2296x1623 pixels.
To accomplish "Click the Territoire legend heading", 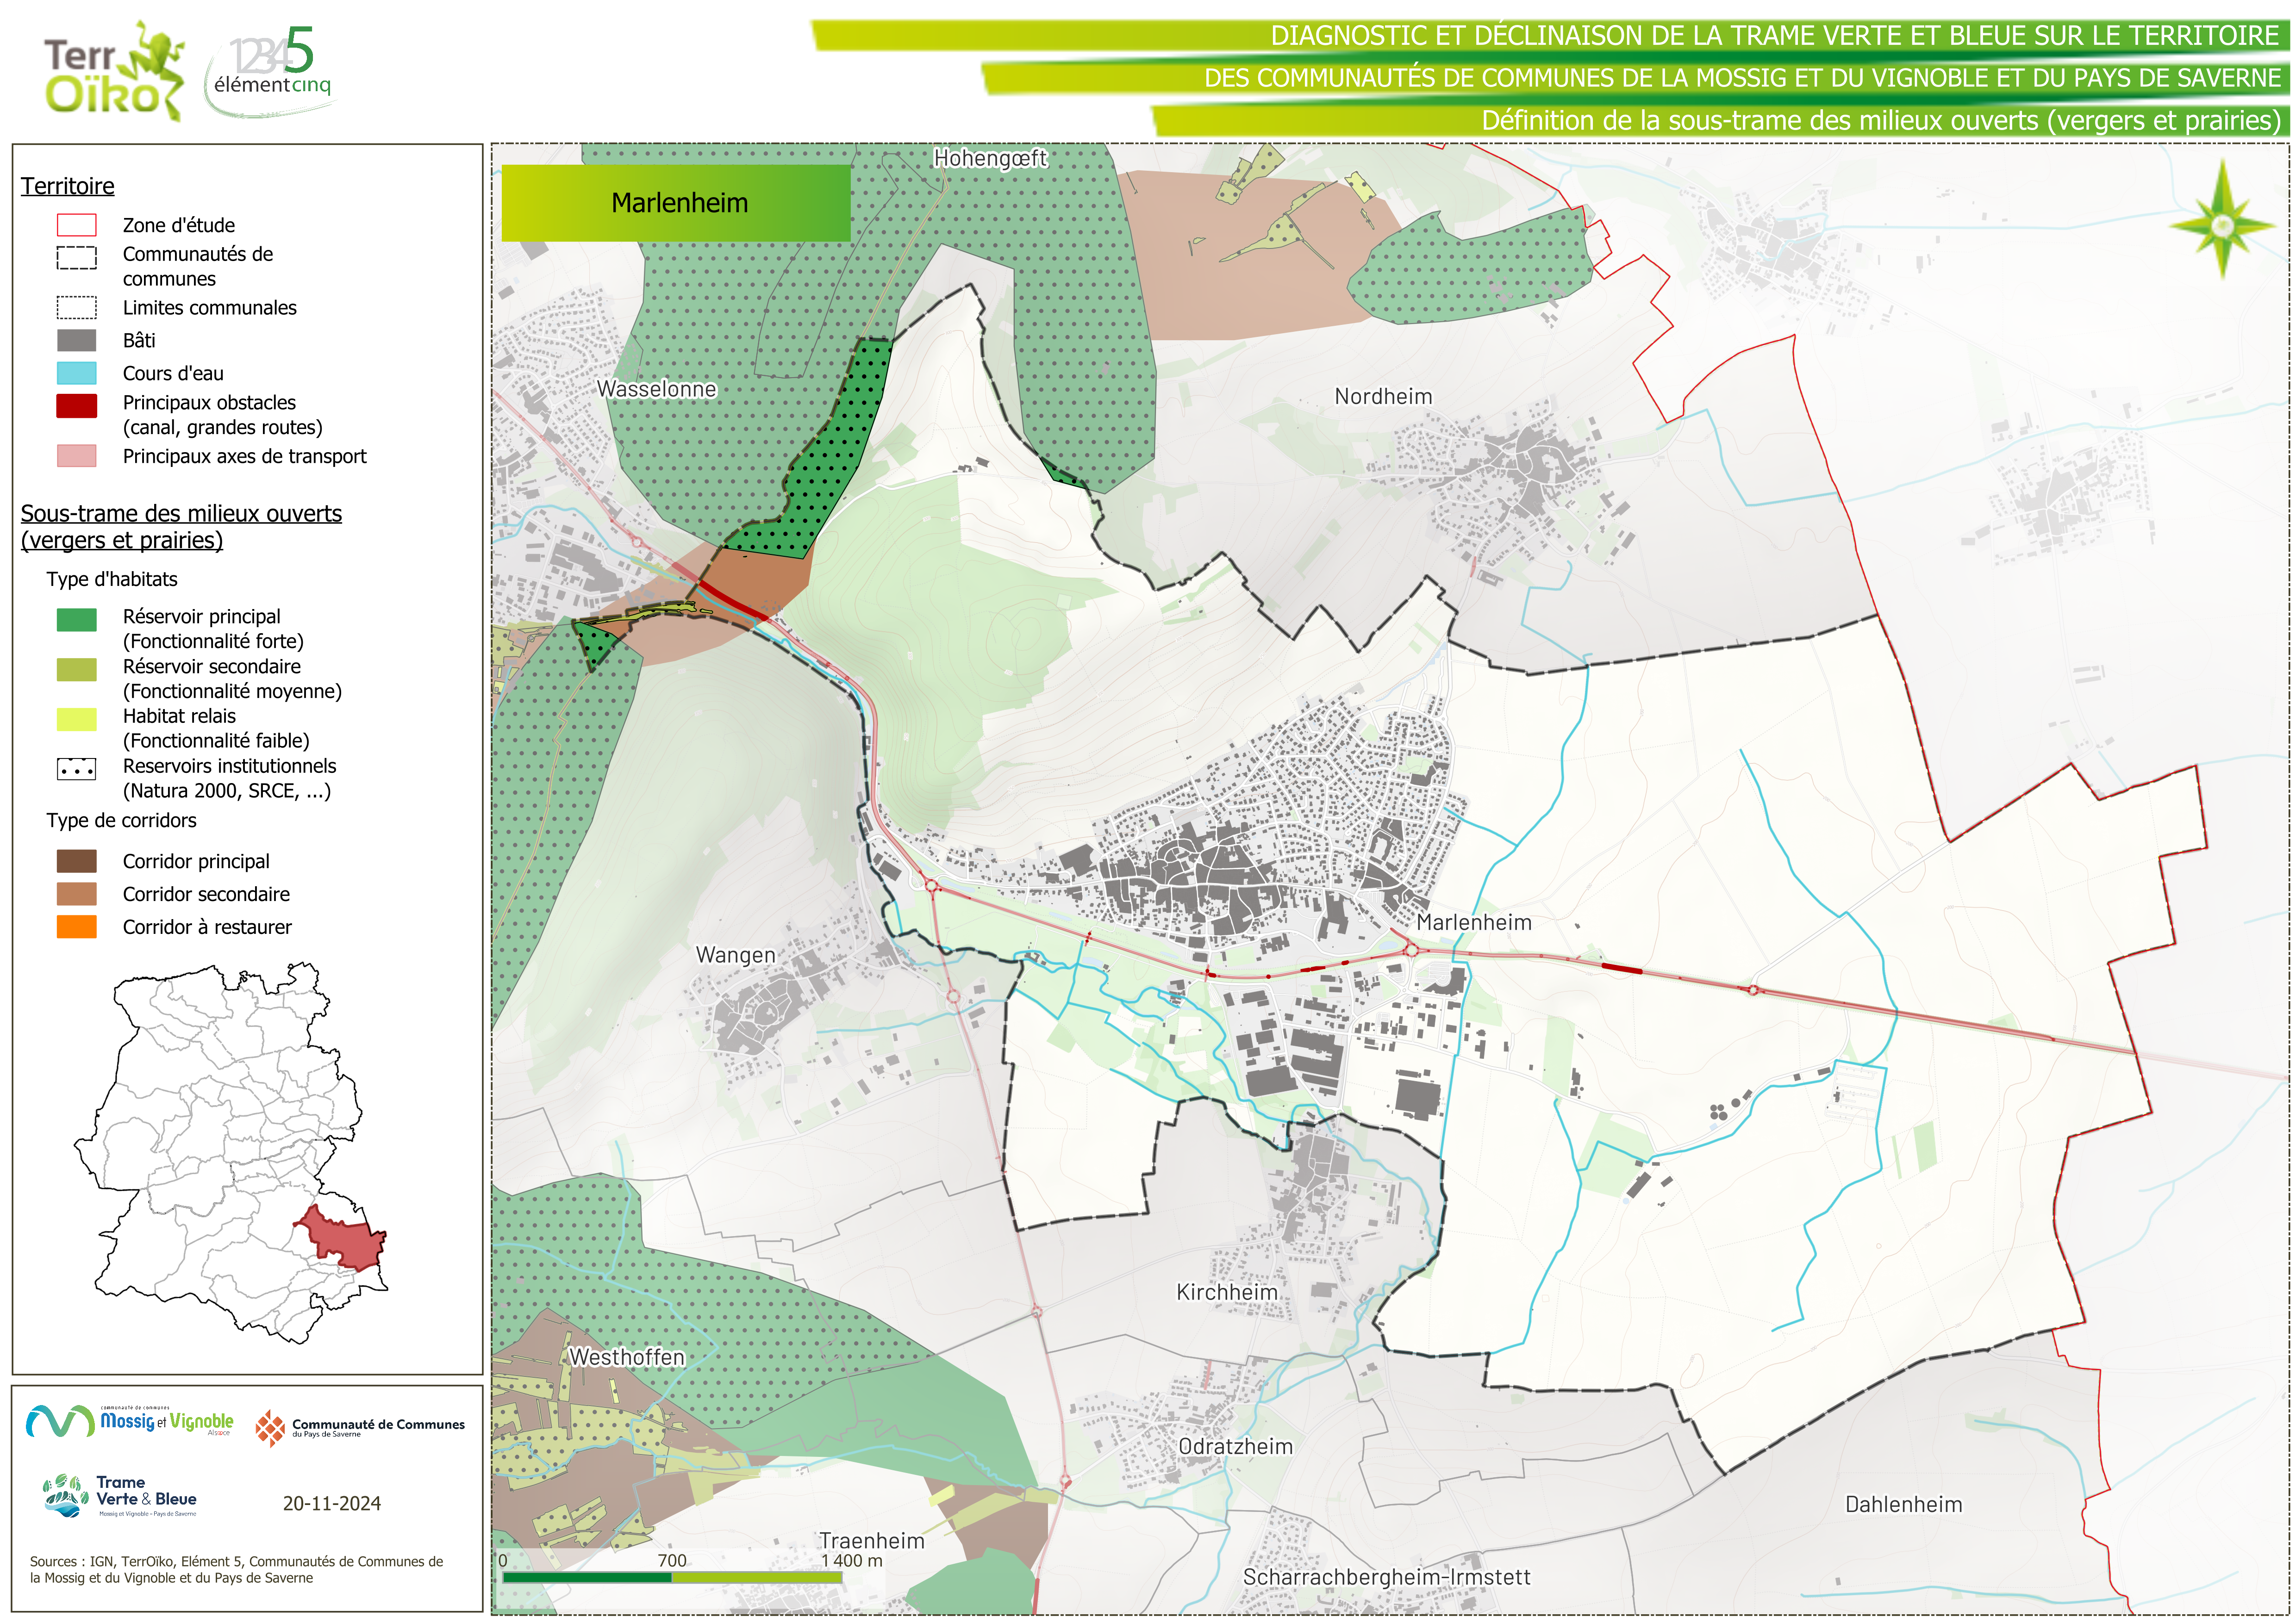I will (x=68, y=186).
